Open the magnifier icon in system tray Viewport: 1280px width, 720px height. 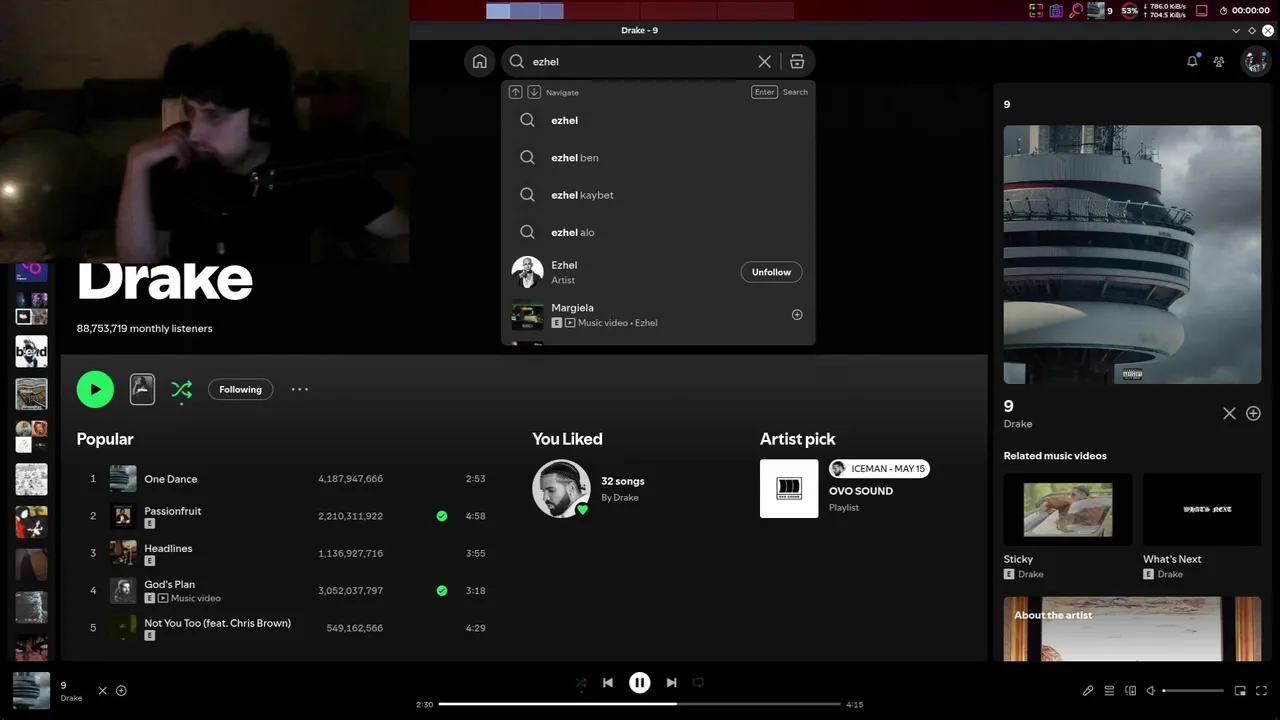click(x=1076, y=11)
